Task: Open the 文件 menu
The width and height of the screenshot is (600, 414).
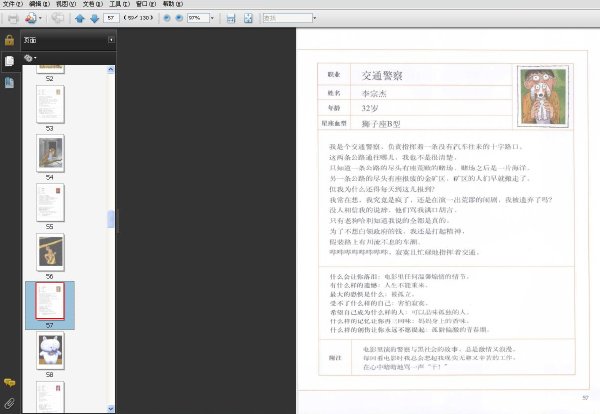Action: coord(12,4)
